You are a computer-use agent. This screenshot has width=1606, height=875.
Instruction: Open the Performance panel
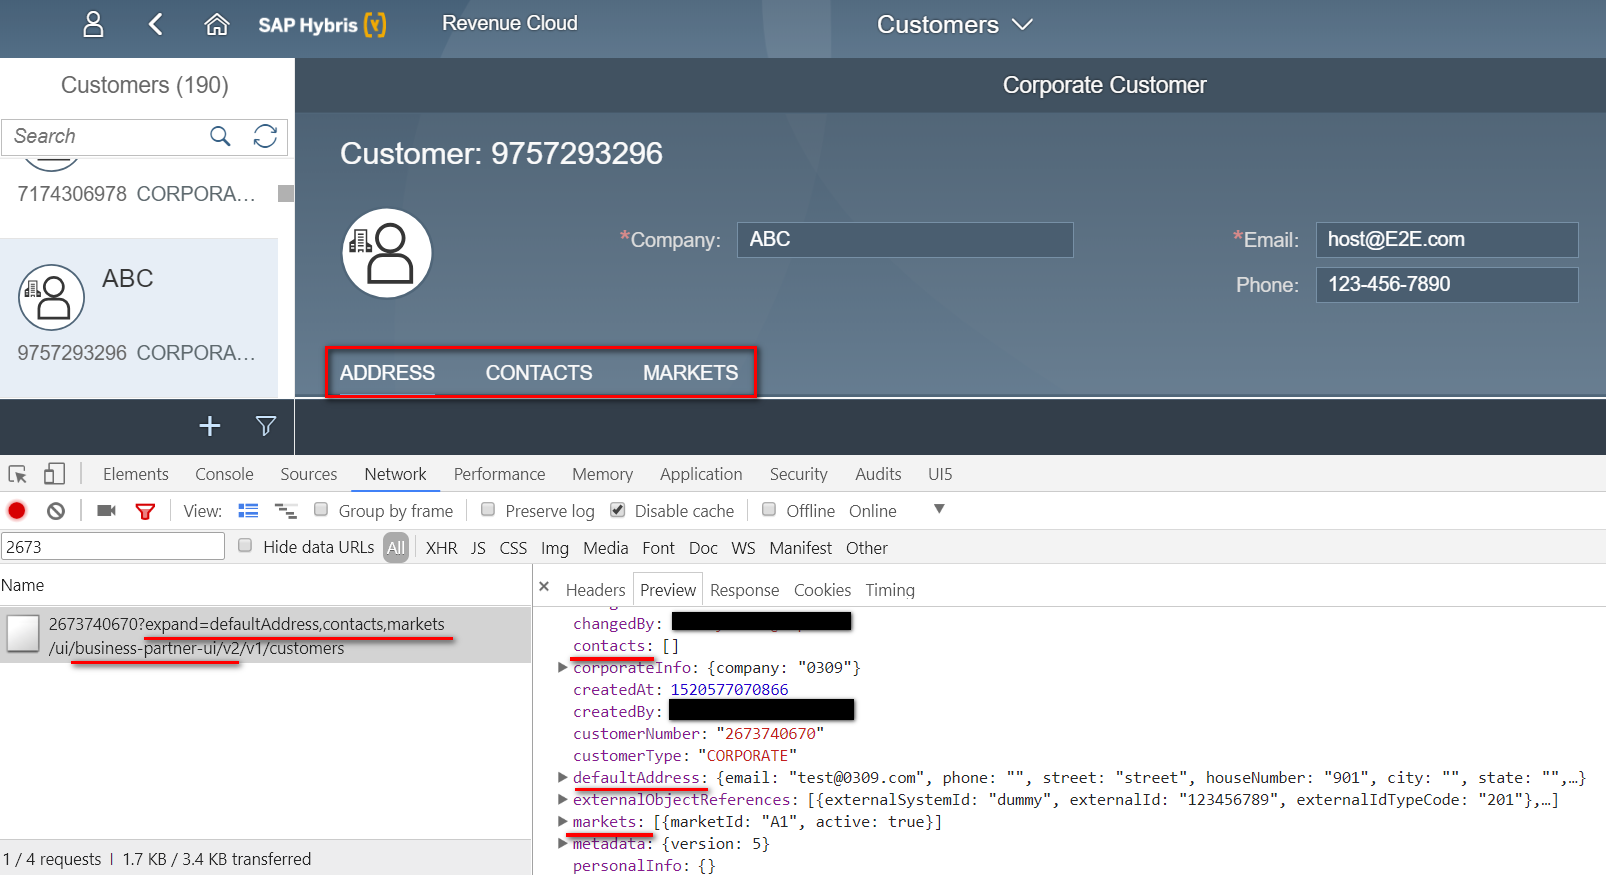click(500, 474)
